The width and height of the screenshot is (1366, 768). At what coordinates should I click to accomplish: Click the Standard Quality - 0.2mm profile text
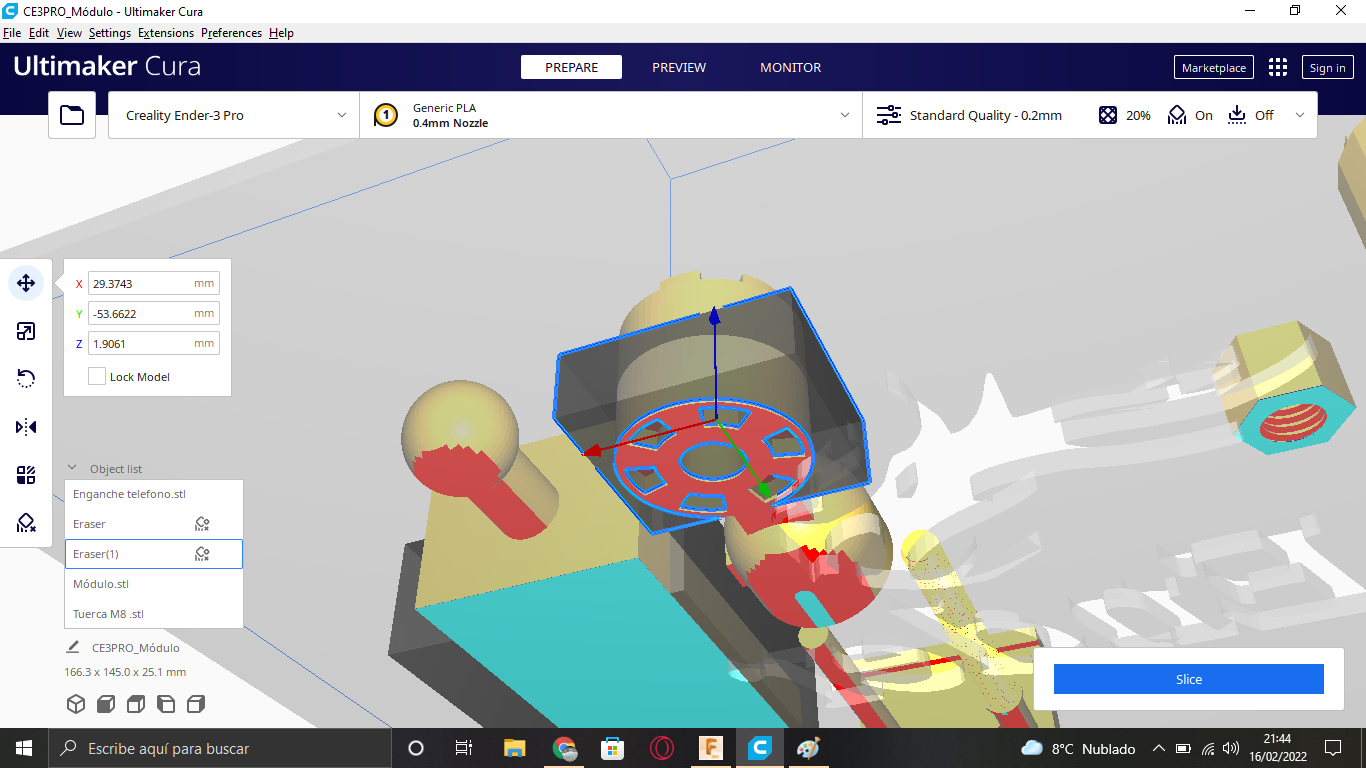986,115
